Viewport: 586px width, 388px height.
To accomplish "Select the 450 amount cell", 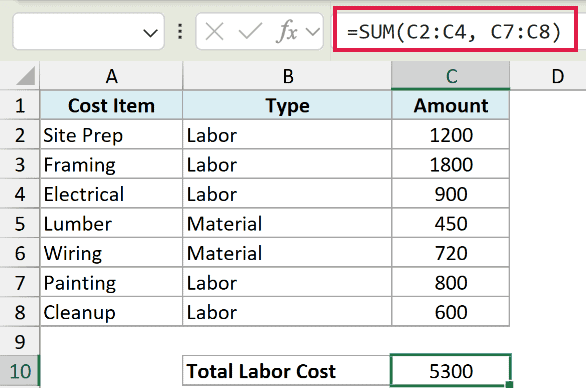I will (450, 223).
